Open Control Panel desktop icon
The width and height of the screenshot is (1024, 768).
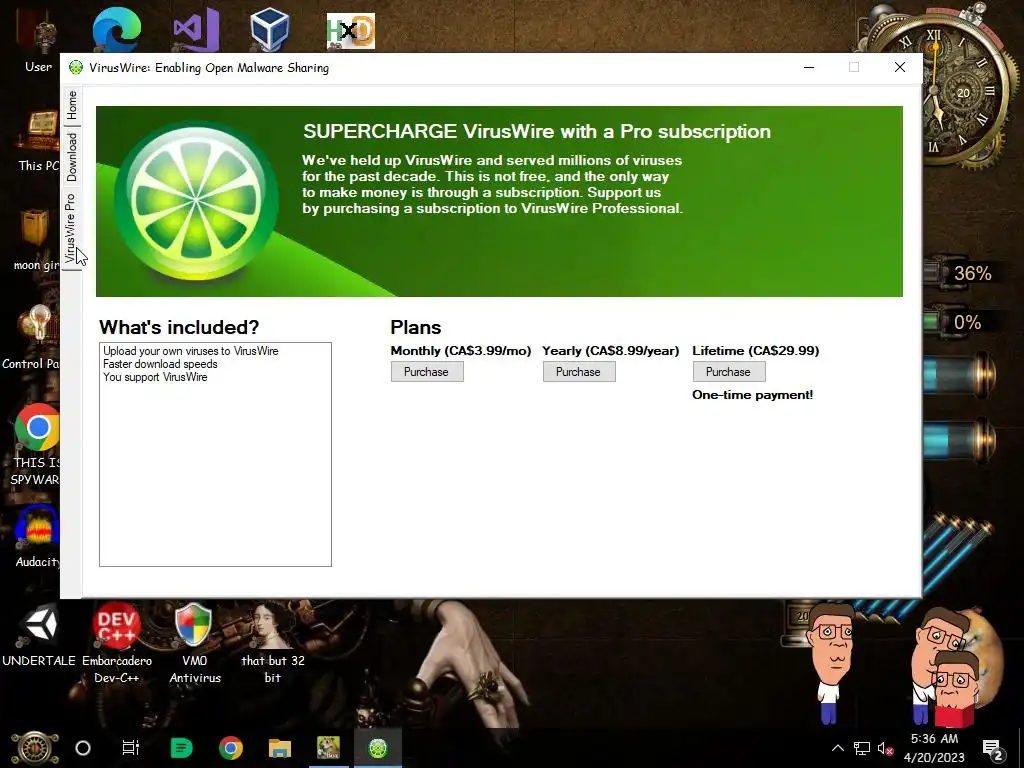click(33, 338)
